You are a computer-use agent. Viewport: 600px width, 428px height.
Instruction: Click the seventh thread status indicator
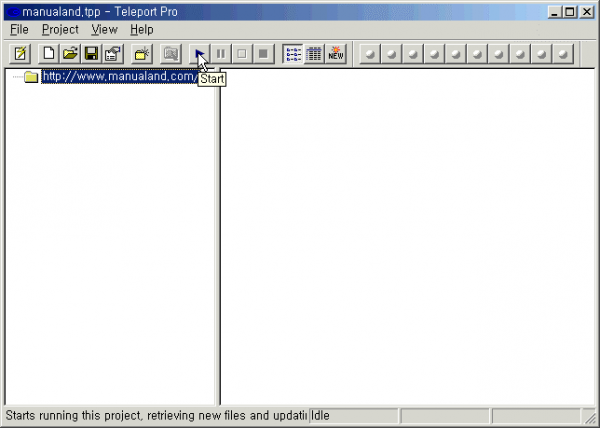pos(499,54)
